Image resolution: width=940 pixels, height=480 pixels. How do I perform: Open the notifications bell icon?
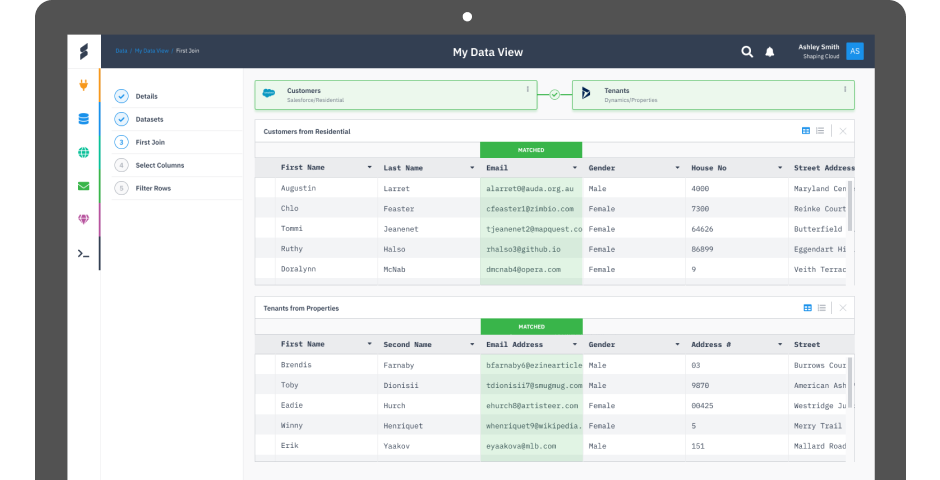click(x=770, y=52)
